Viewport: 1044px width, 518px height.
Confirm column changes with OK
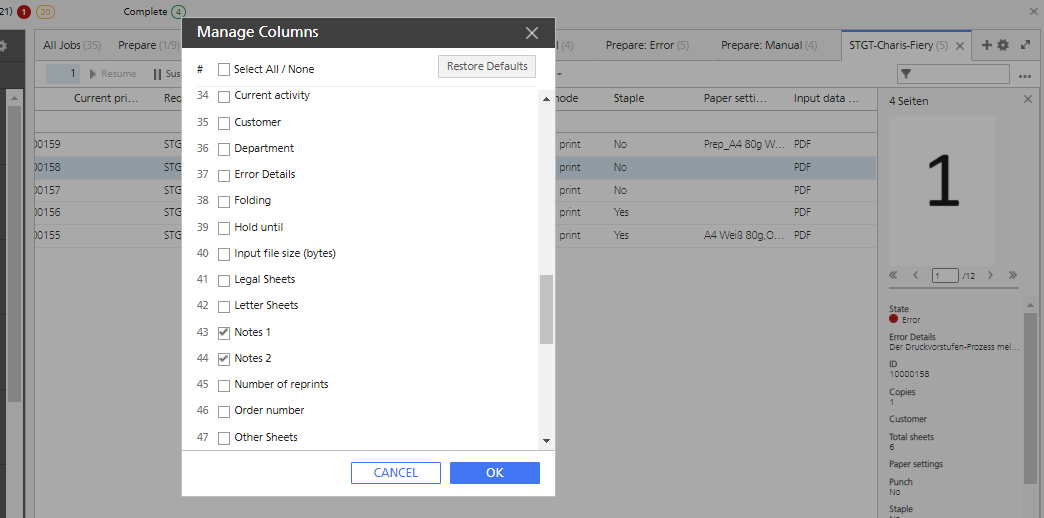click(x=494, y=473)
